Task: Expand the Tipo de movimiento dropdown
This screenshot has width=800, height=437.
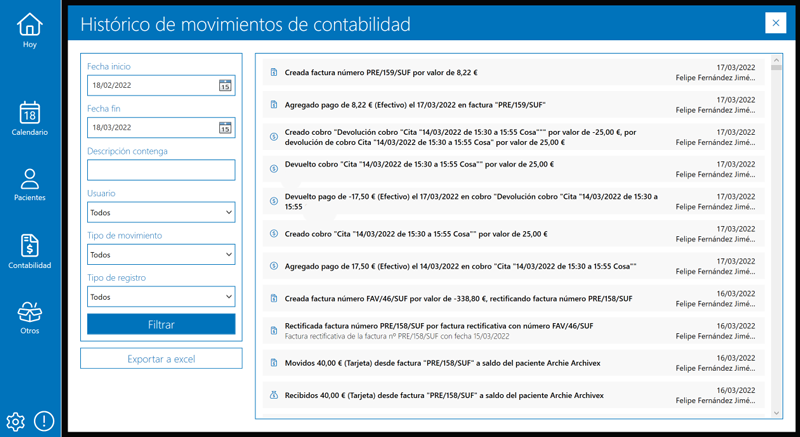Action: (x=161, y=255)
